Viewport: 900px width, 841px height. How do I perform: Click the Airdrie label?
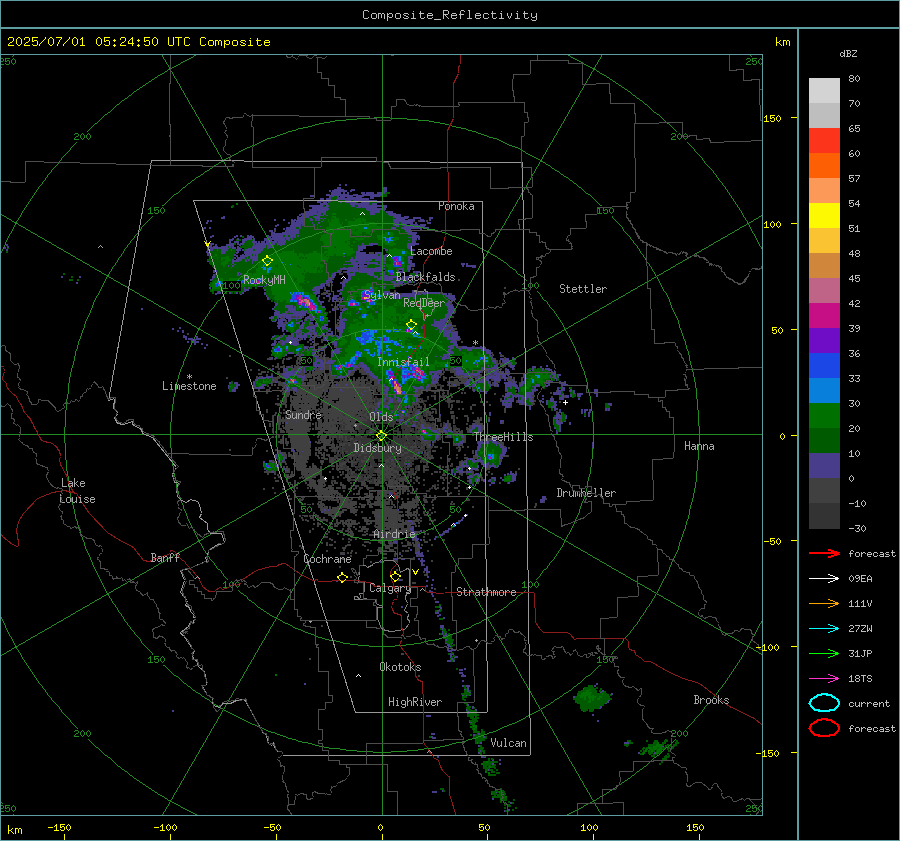click(x=394, y=534)
